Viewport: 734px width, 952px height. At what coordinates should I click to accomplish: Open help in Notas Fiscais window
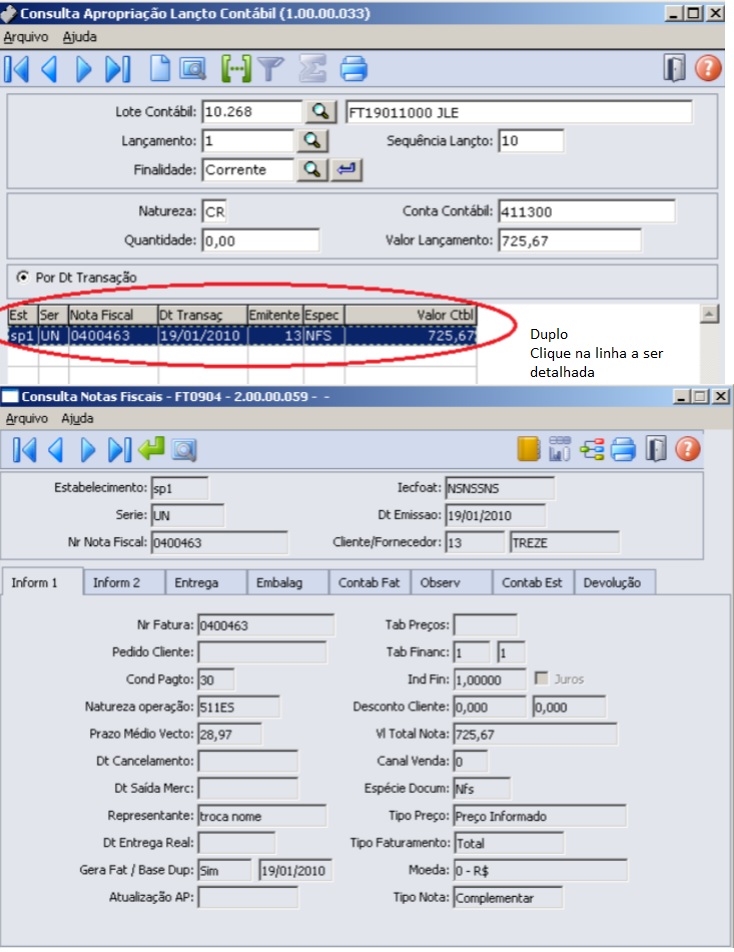coord(688,449)
